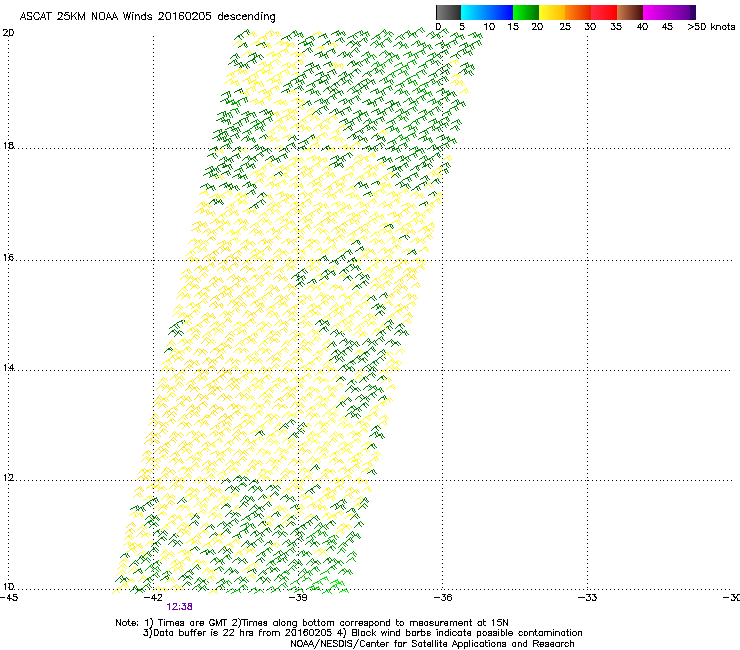
Task: Click the '>50 knots' legend label
Action: pos(711,27)
